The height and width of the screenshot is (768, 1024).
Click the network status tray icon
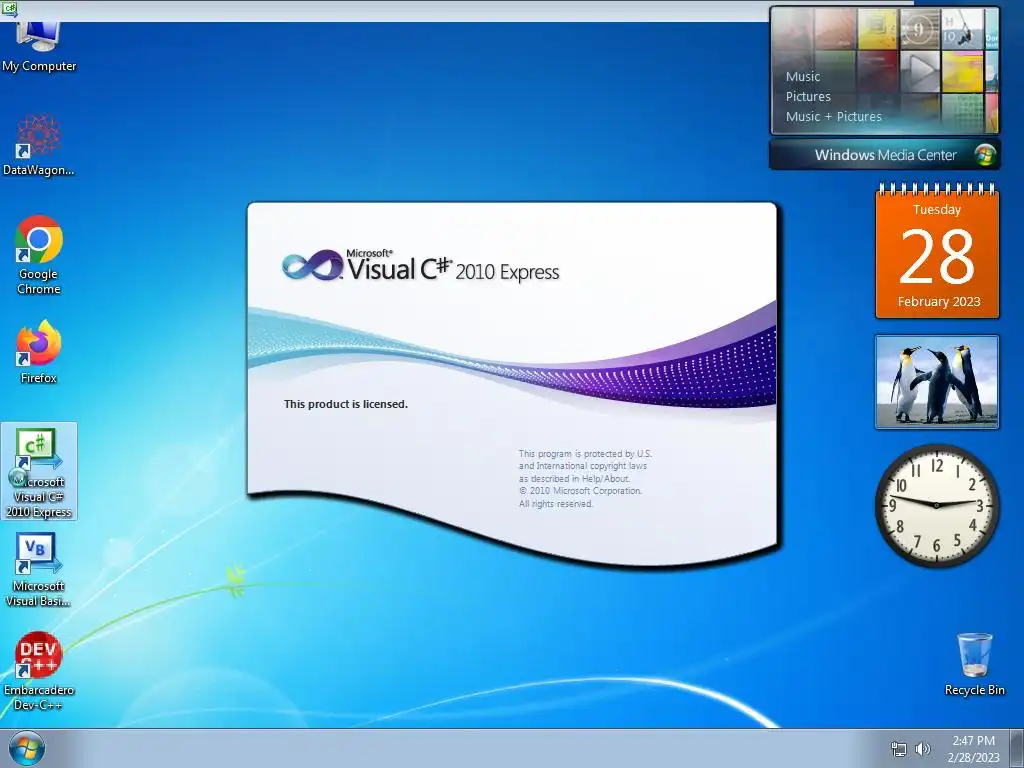pyautogui.click(x=899, y=749)
